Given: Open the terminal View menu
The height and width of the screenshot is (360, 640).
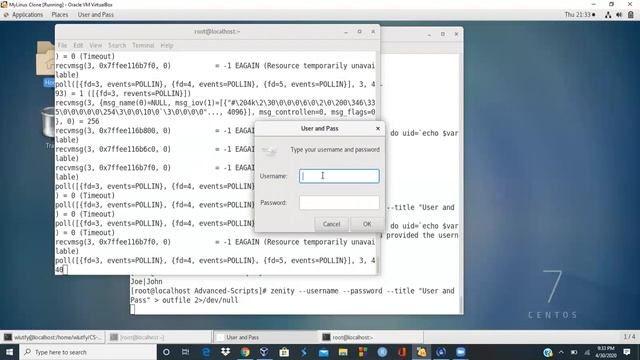Looking at the screenshot, I should [x=96, y=45].
